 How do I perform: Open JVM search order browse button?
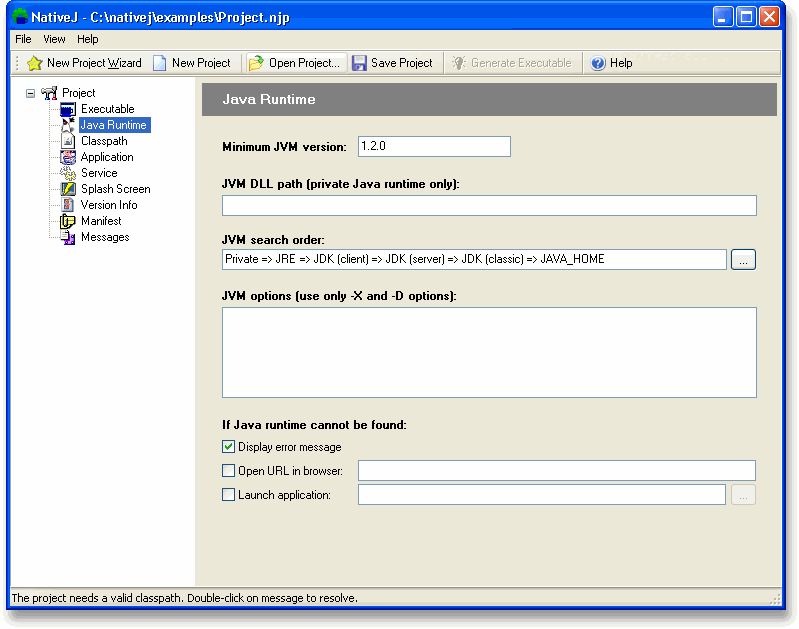(743, 260)
